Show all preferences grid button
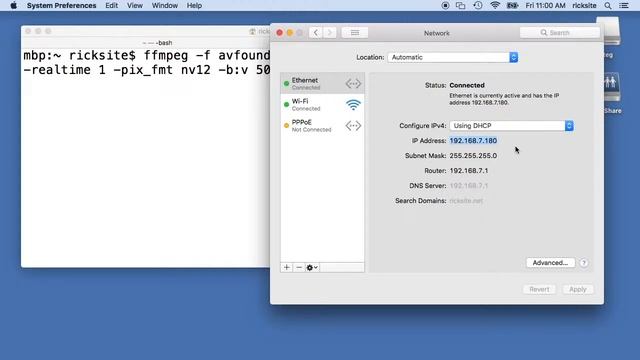Screen dimensions: 640x360 [355, 33]
